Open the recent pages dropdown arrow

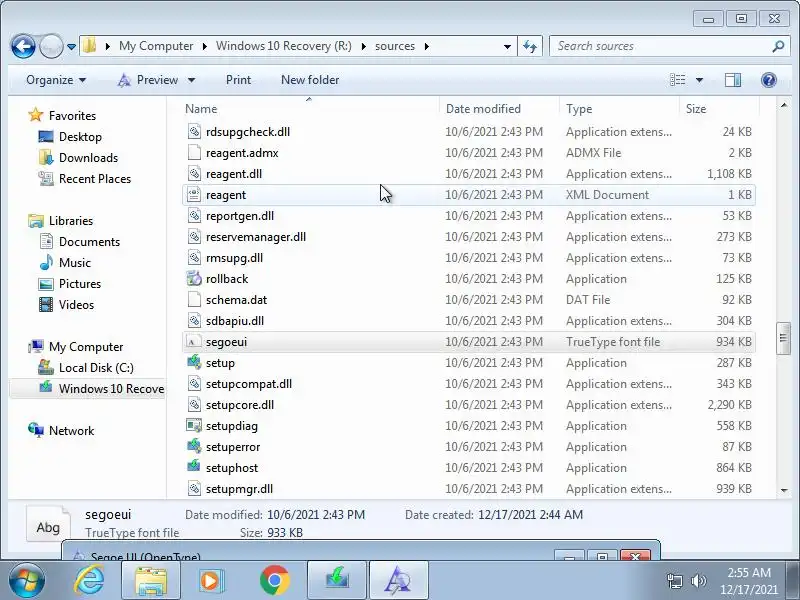[71, 46]
